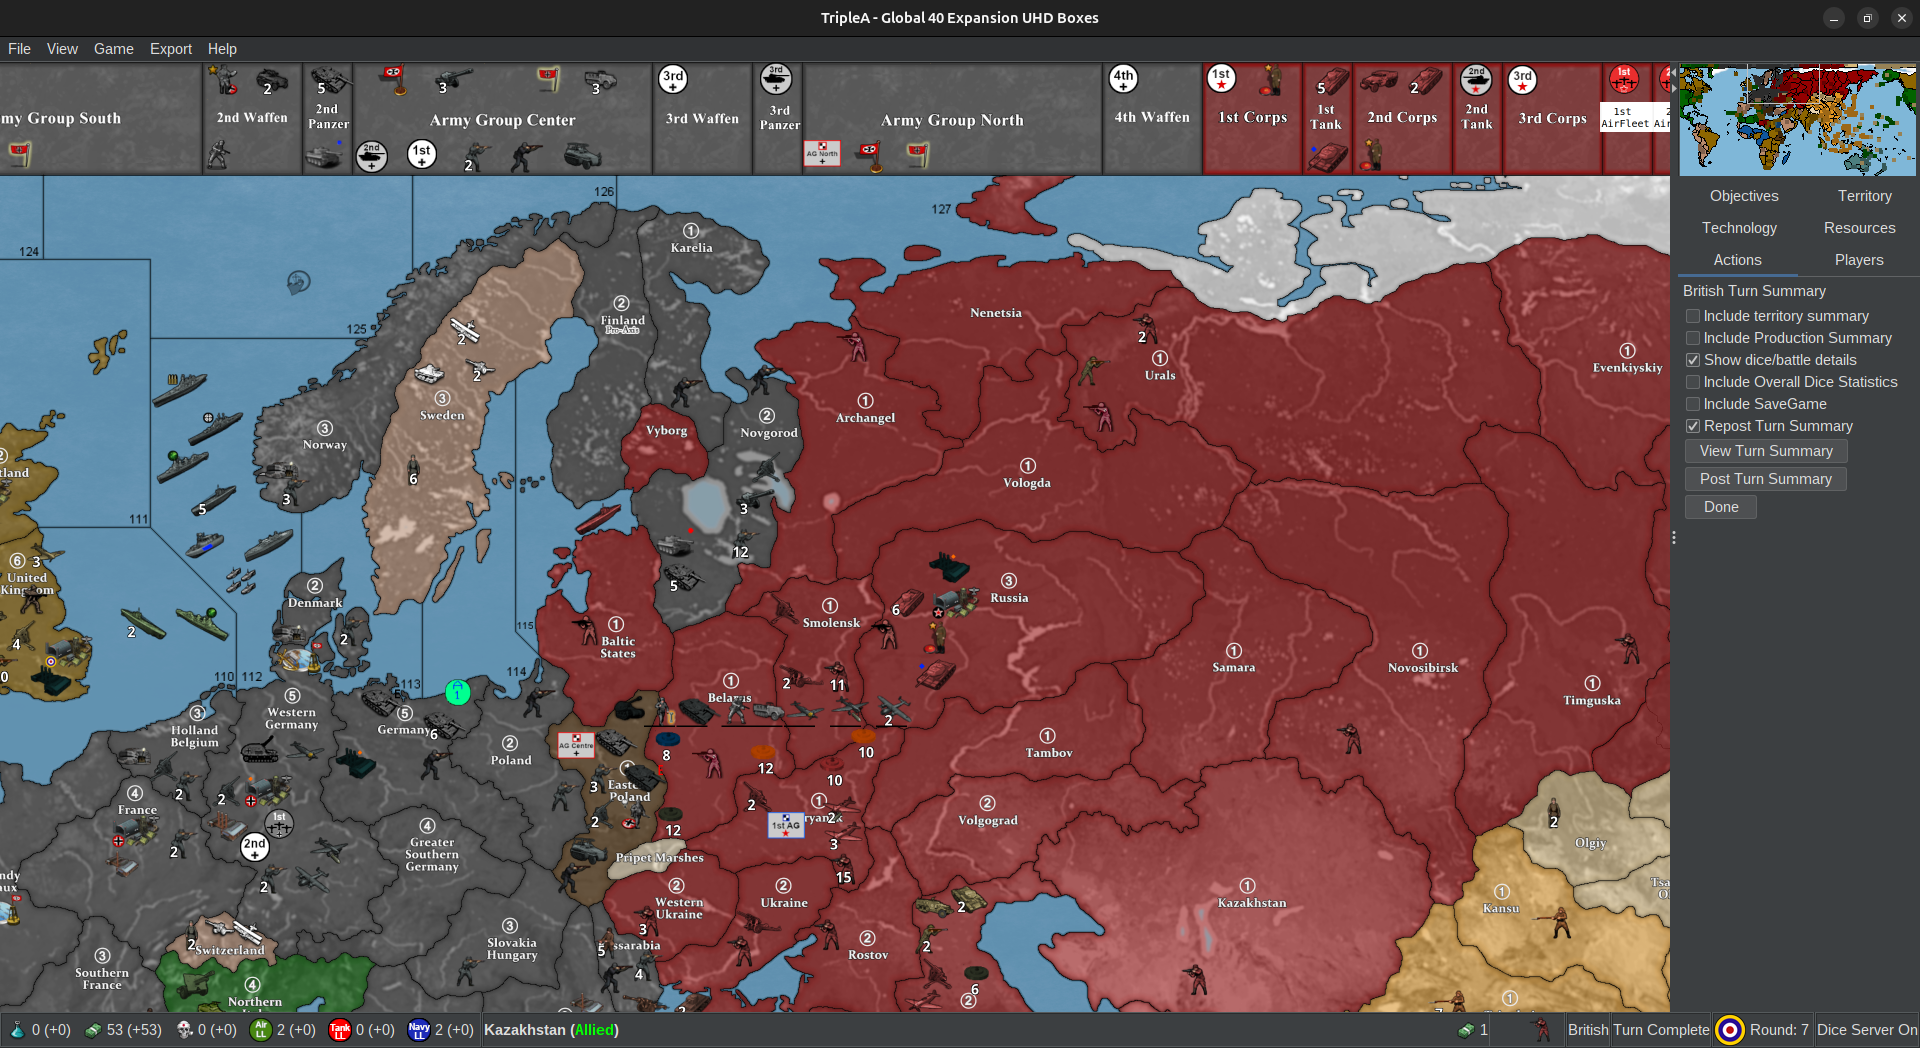Image resolution: width=1920 pixels, height=1048 pixels.
Task: Click the Novosibirsk territory label
Action: 1422,668
